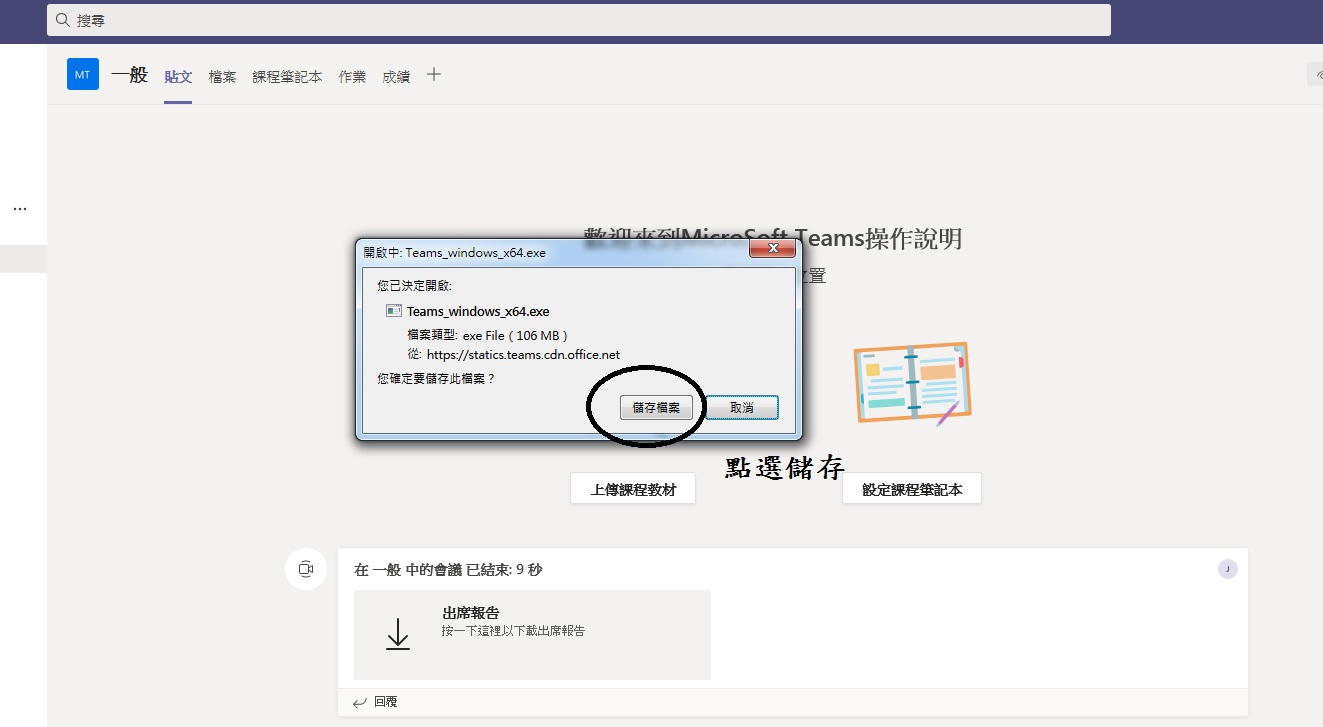The height and width of the screenshot is (727, 1323).
Task: Click the notebook illustration
Action: (x=912, y=383)
